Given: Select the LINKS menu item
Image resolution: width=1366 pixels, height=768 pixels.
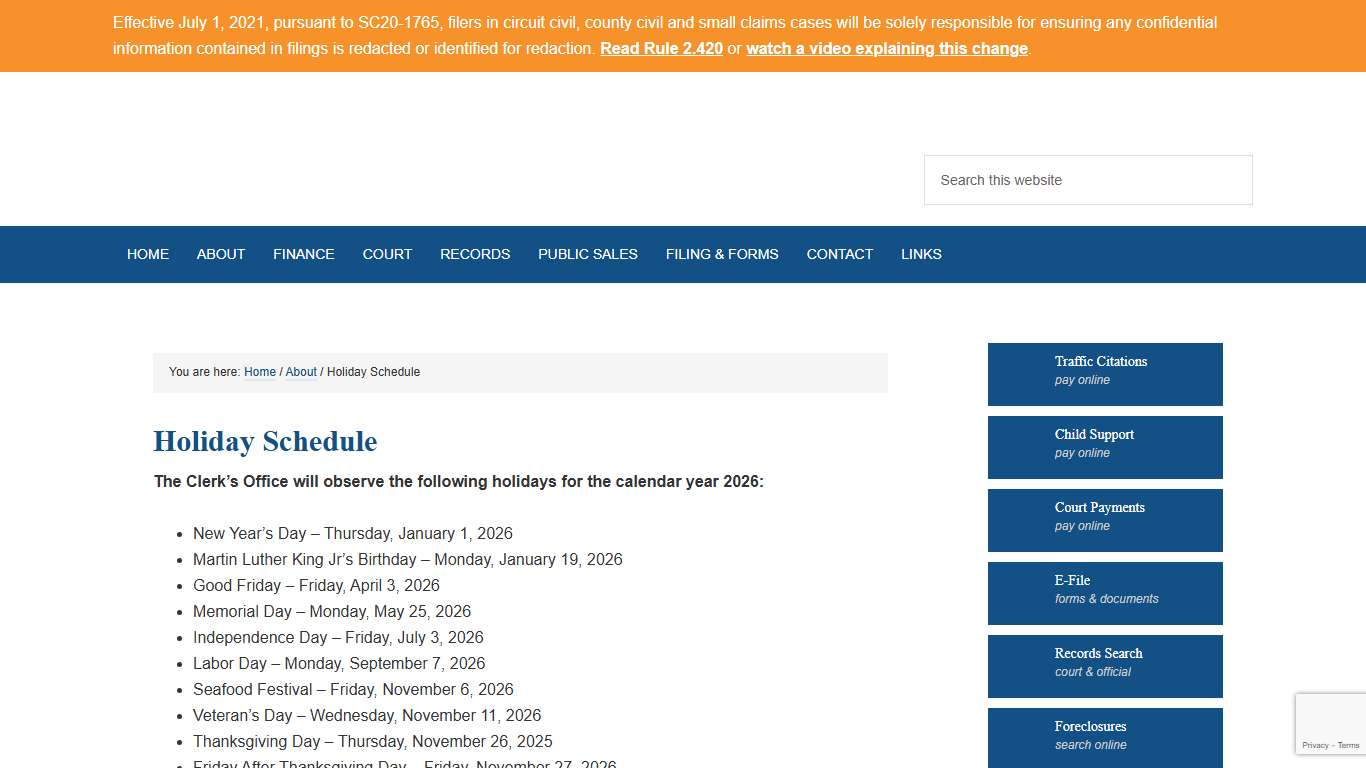Looking at the screenshot, I should point(921,254).
